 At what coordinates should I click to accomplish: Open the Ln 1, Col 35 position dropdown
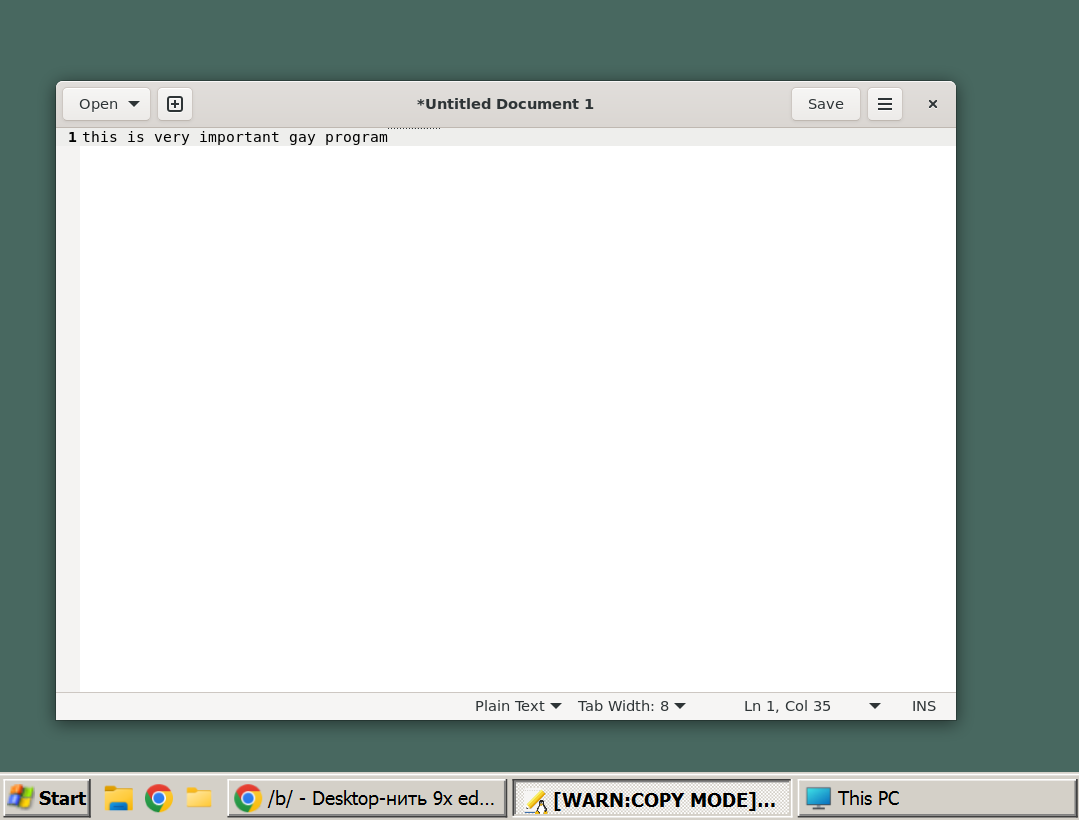[812, 706]
